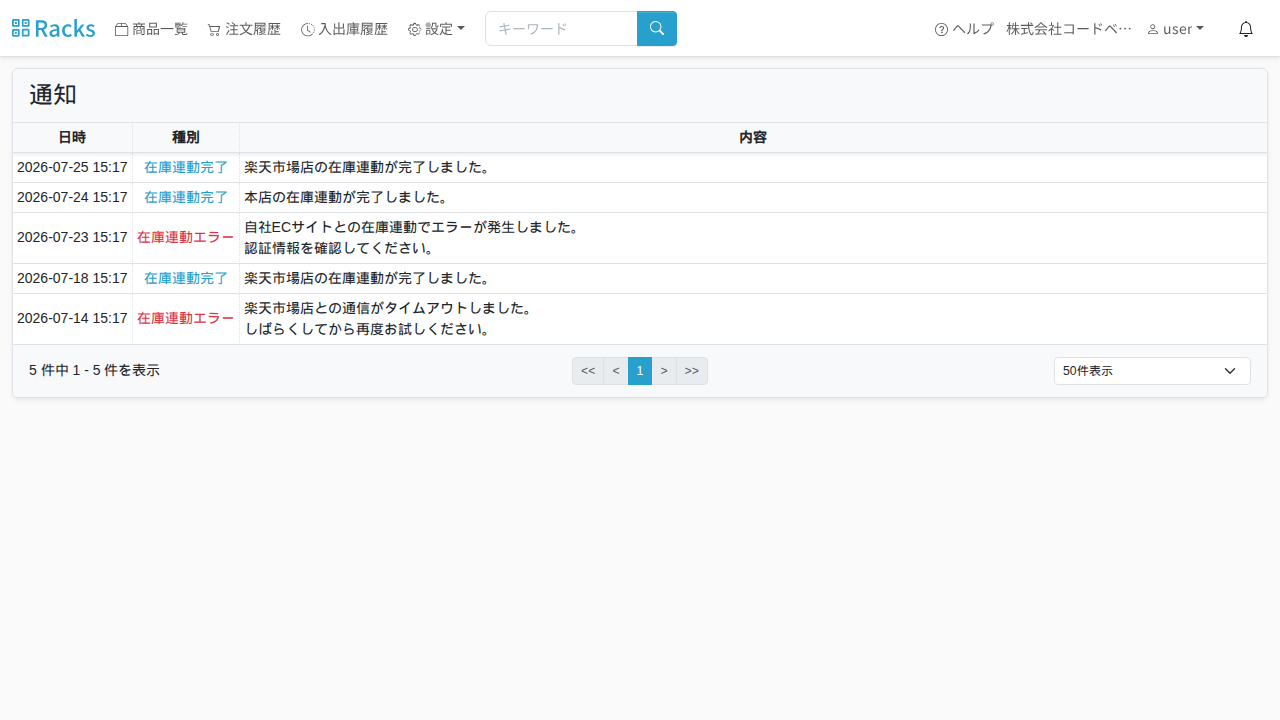This screenshot has width=1280, height=720.
Task: Click message 自社ECサイトとの在庫連動でエラーが発生しました。
Action: (412, 227)
